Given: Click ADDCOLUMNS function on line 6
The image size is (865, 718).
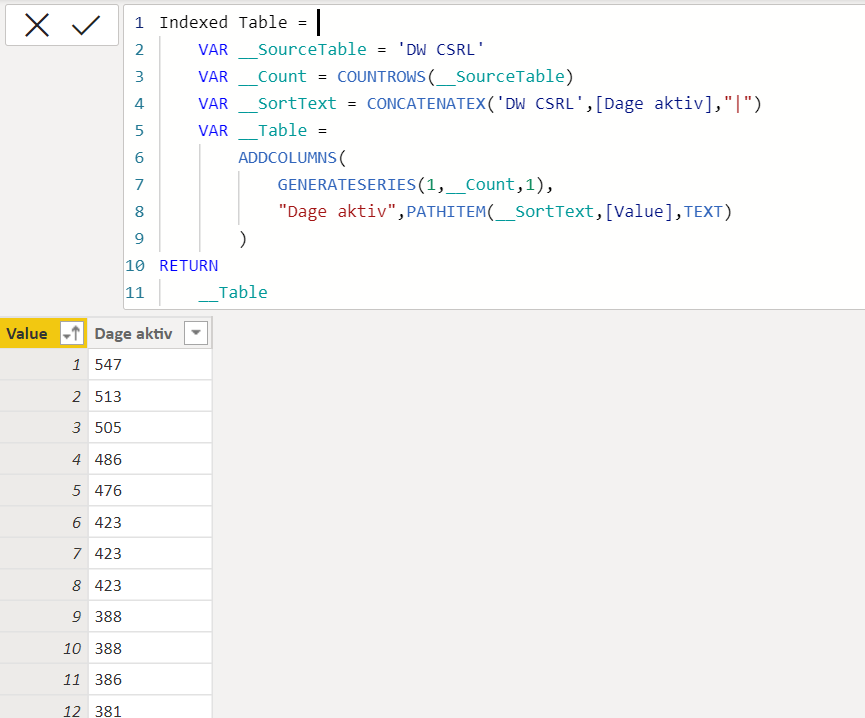Looking at the screenshot, I should [287, 158].
